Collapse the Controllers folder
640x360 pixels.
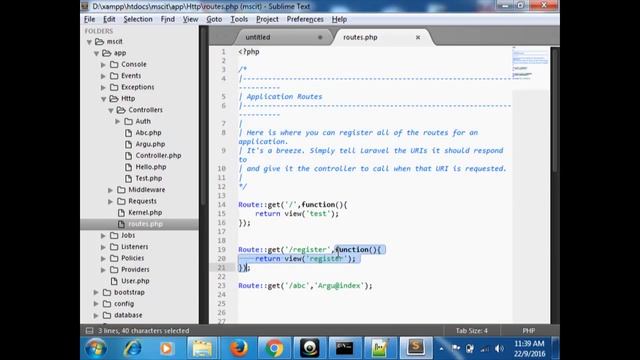pos(111,110)
